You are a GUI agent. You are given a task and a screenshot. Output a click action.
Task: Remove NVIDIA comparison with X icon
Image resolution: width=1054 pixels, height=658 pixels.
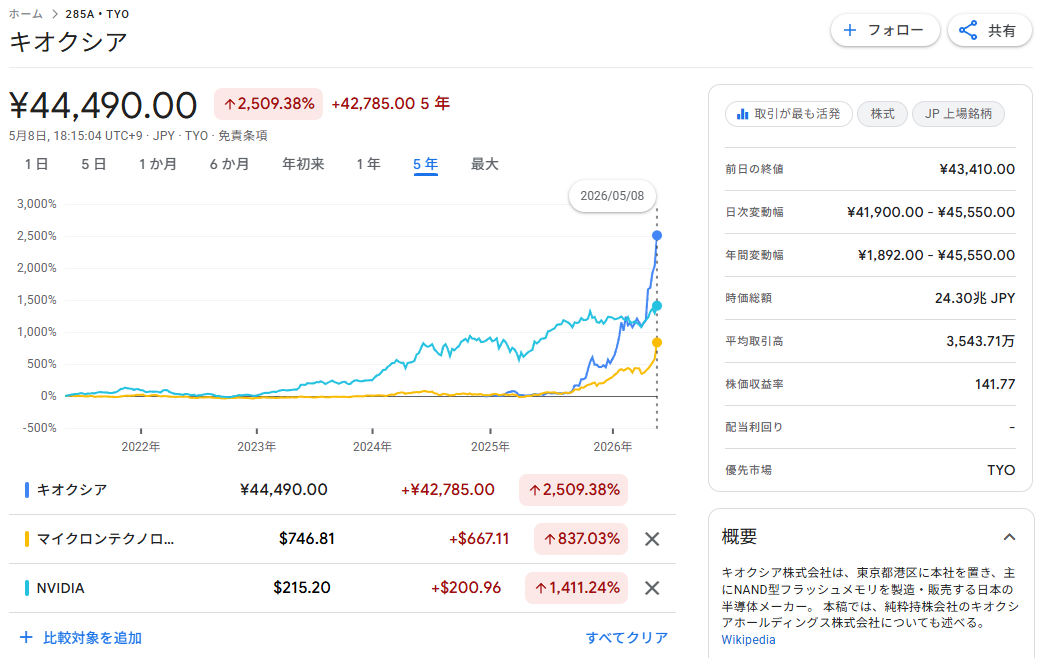[652, 588]
